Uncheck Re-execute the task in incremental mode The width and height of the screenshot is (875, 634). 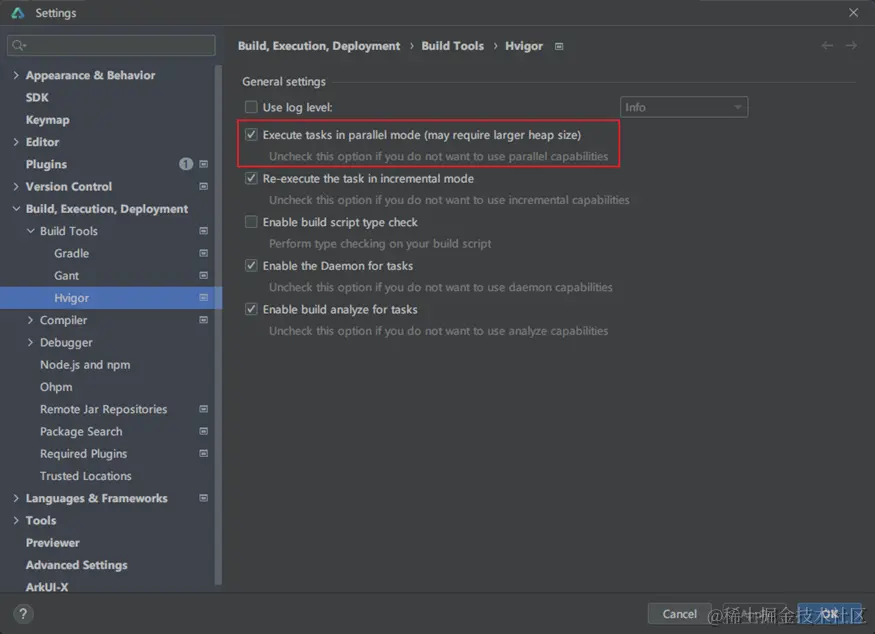point(251,178)
